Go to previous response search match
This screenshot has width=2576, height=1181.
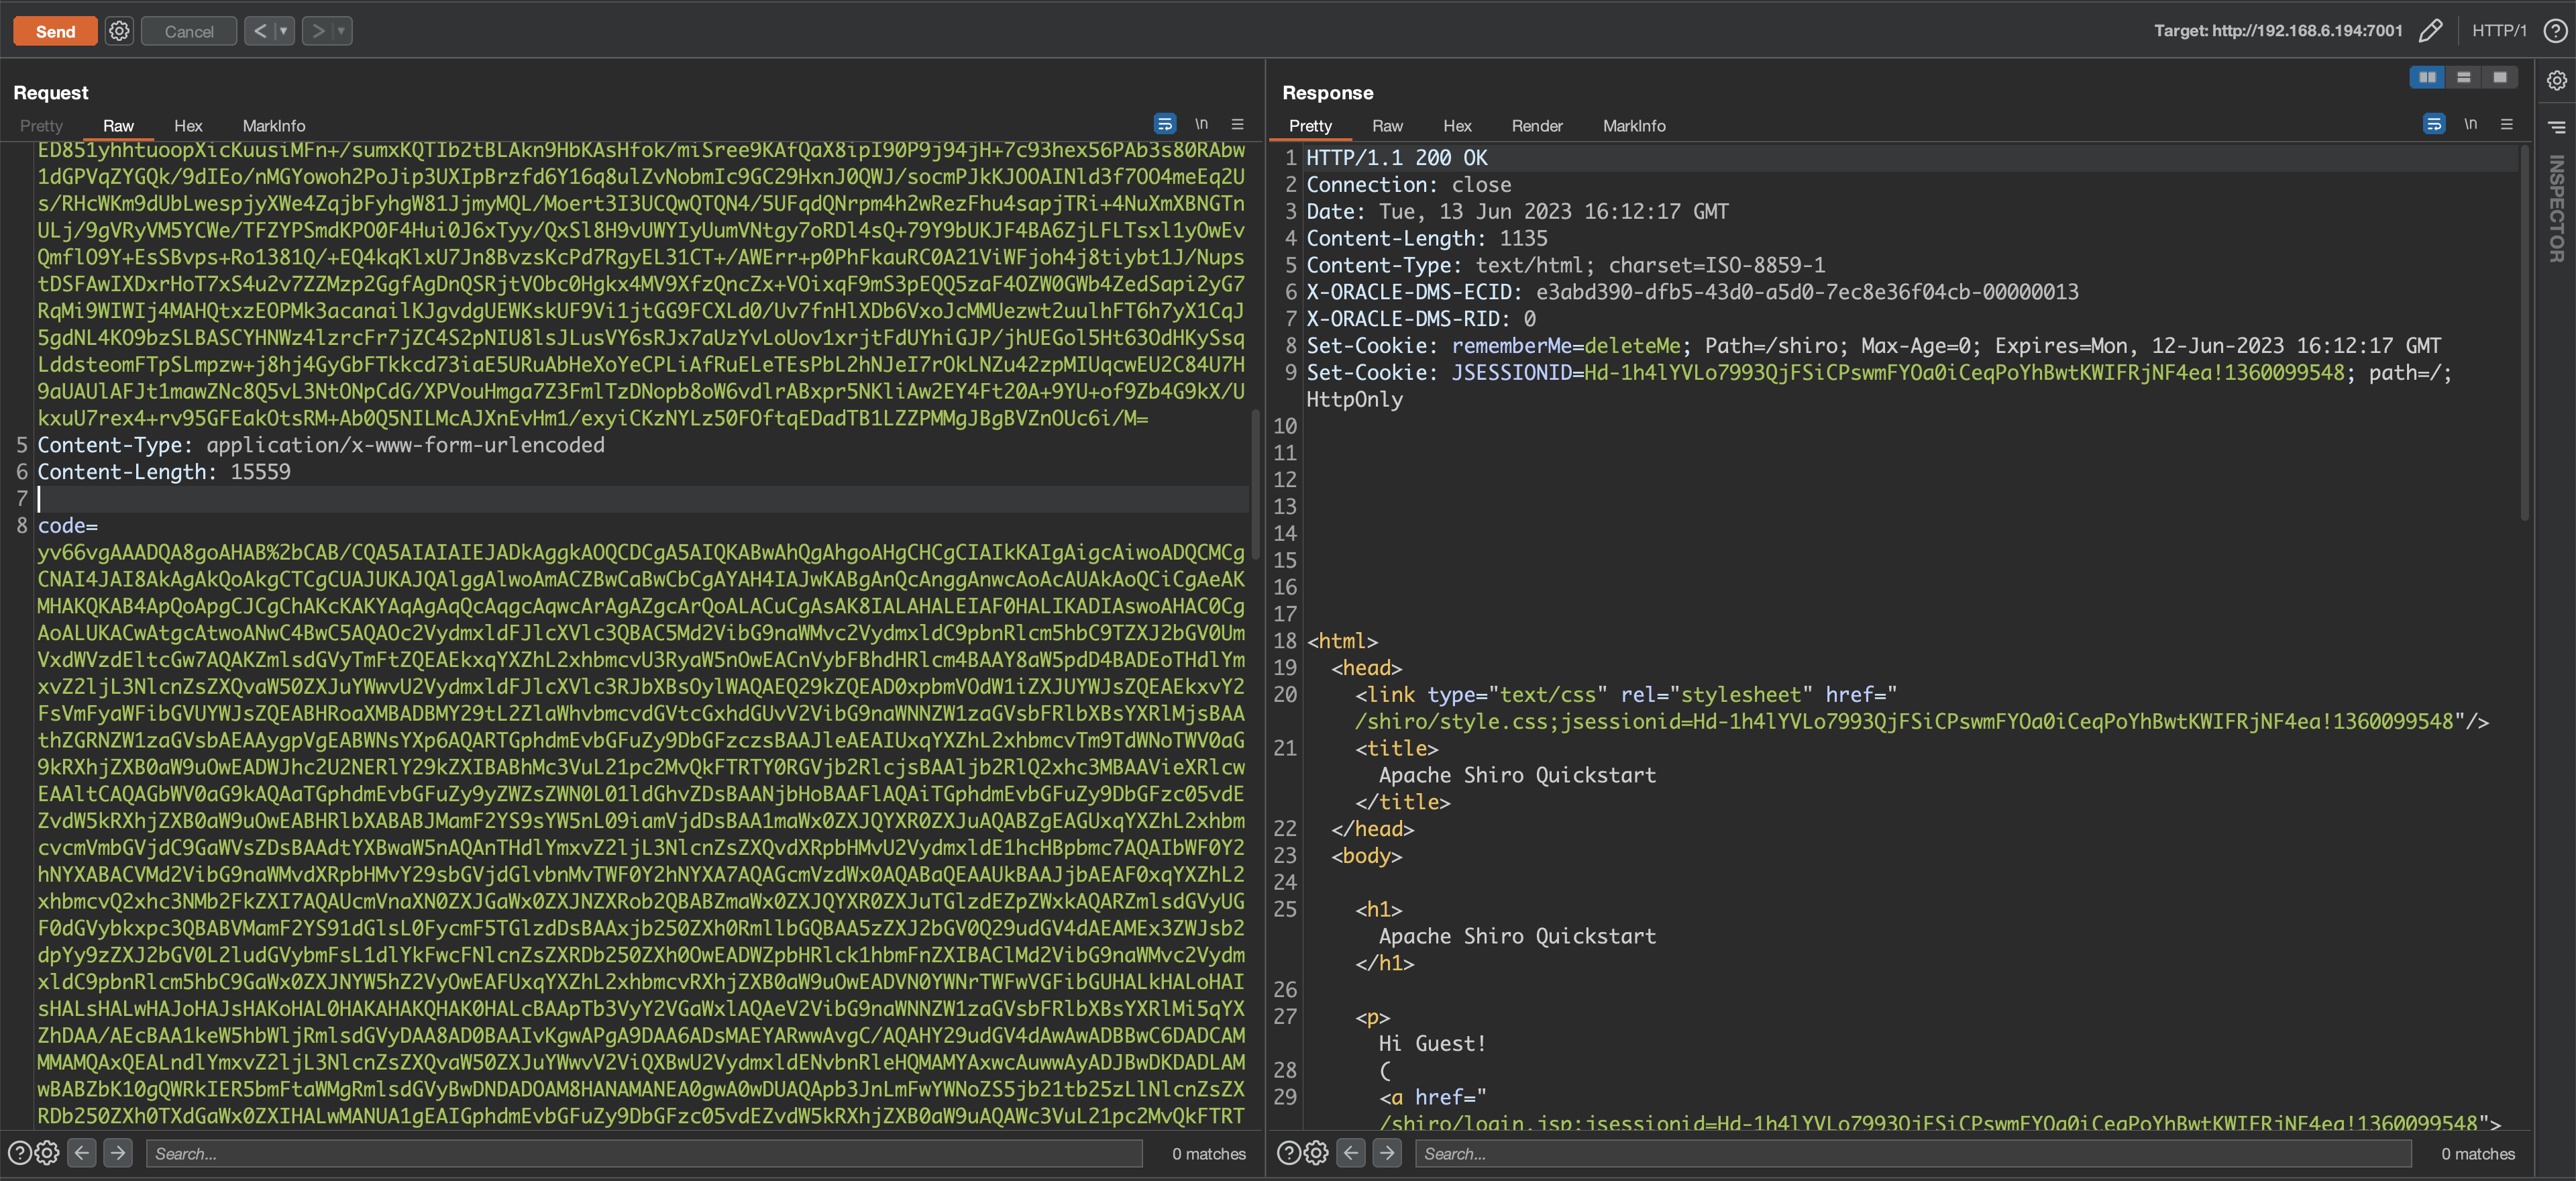[x=1351, y=1153]
